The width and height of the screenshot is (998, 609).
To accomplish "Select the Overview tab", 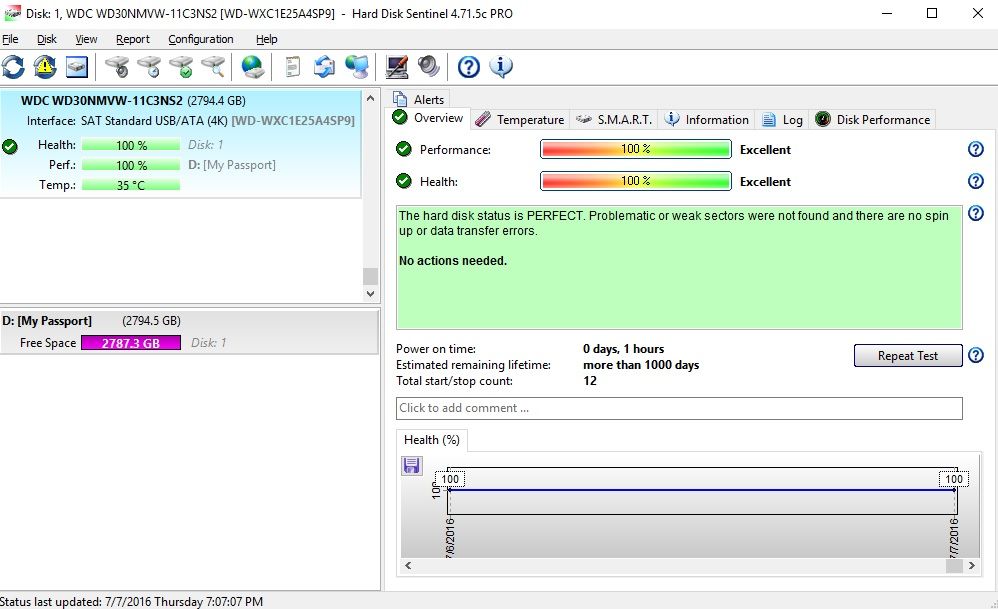I will click(428, 118).
